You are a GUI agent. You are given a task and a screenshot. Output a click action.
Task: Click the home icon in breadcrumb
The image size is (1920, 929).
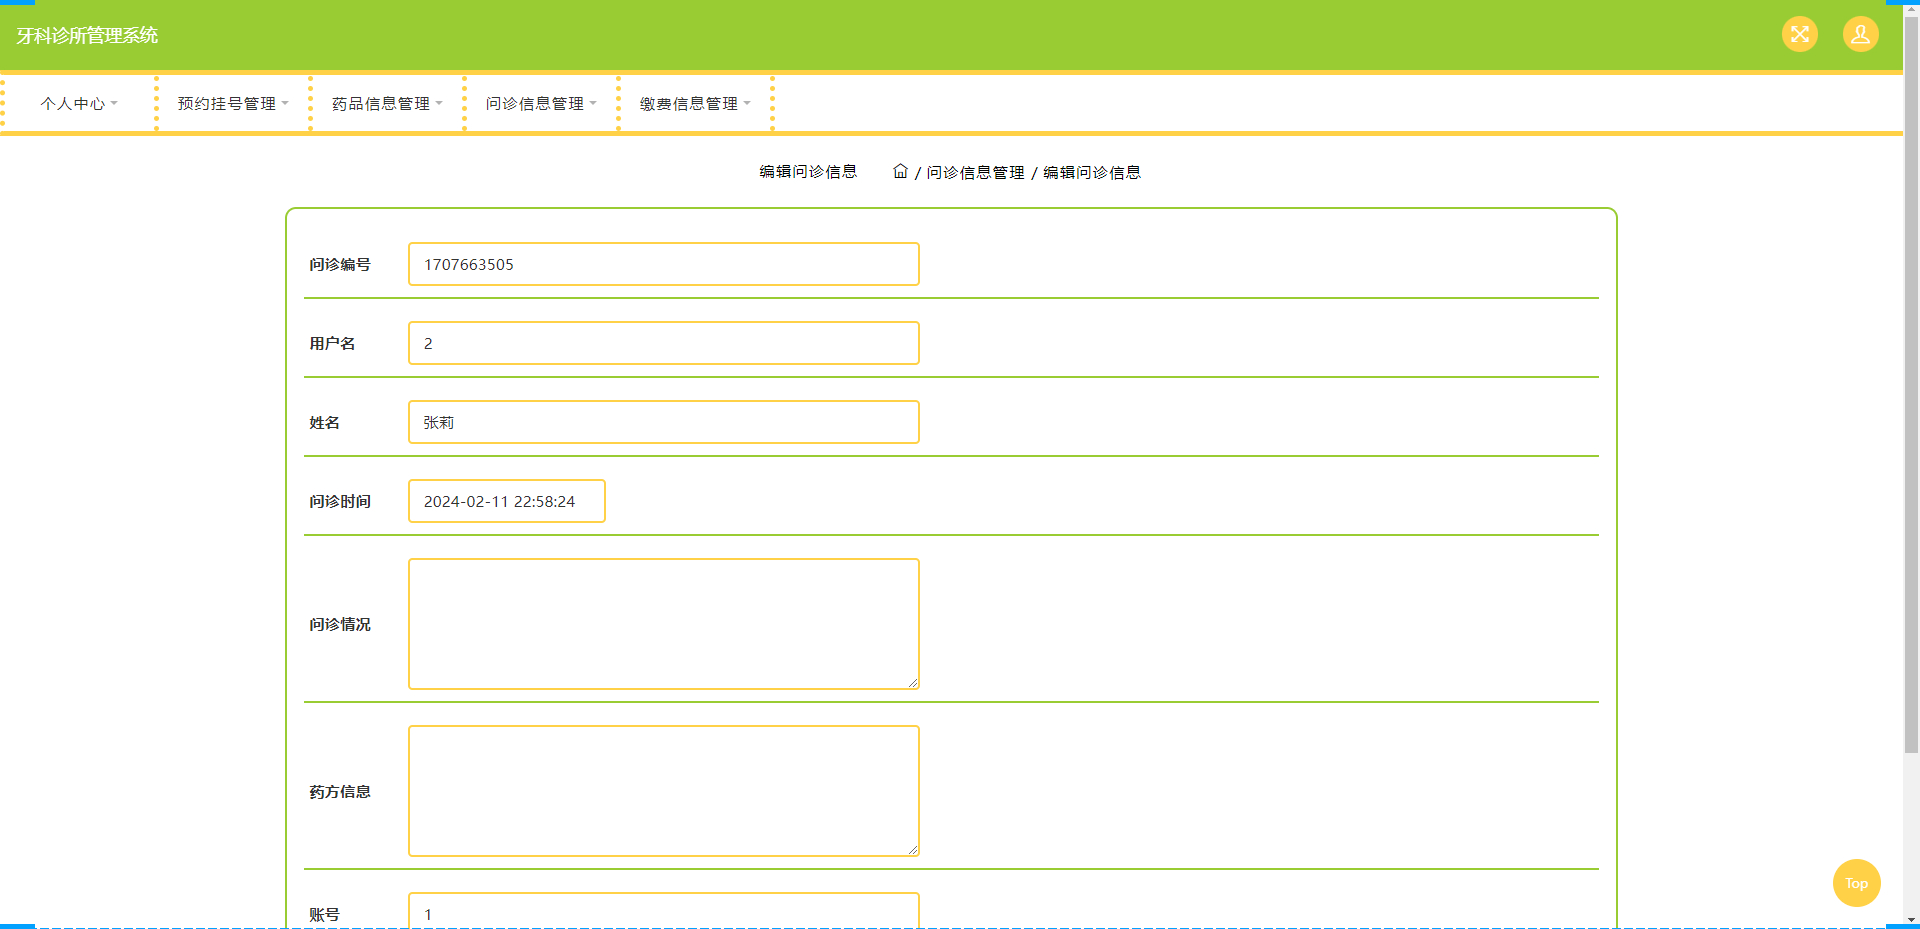pyautogui.click(x=900, y=171)
